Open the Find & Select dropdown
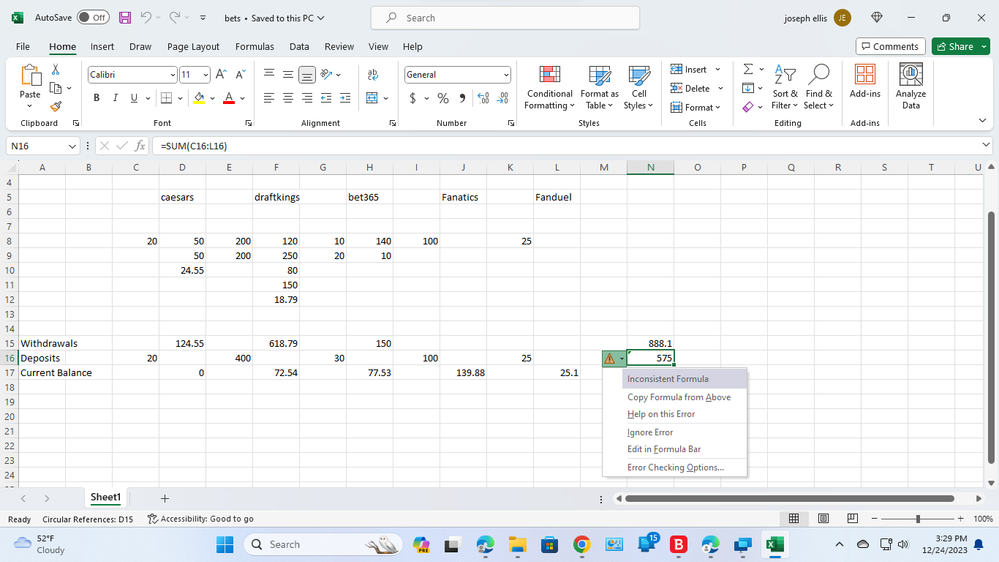This screenshot has height=562, width=999. tap(819, 88)
